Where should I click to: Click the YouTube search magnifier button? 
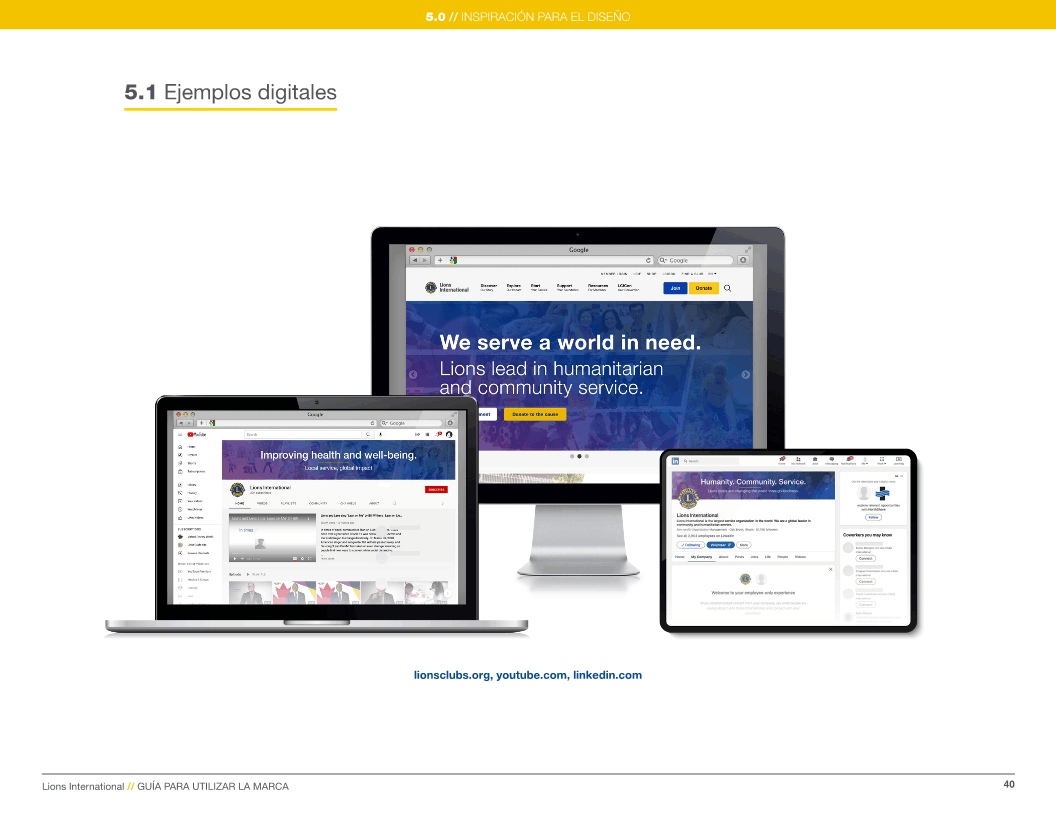point(368,434)
